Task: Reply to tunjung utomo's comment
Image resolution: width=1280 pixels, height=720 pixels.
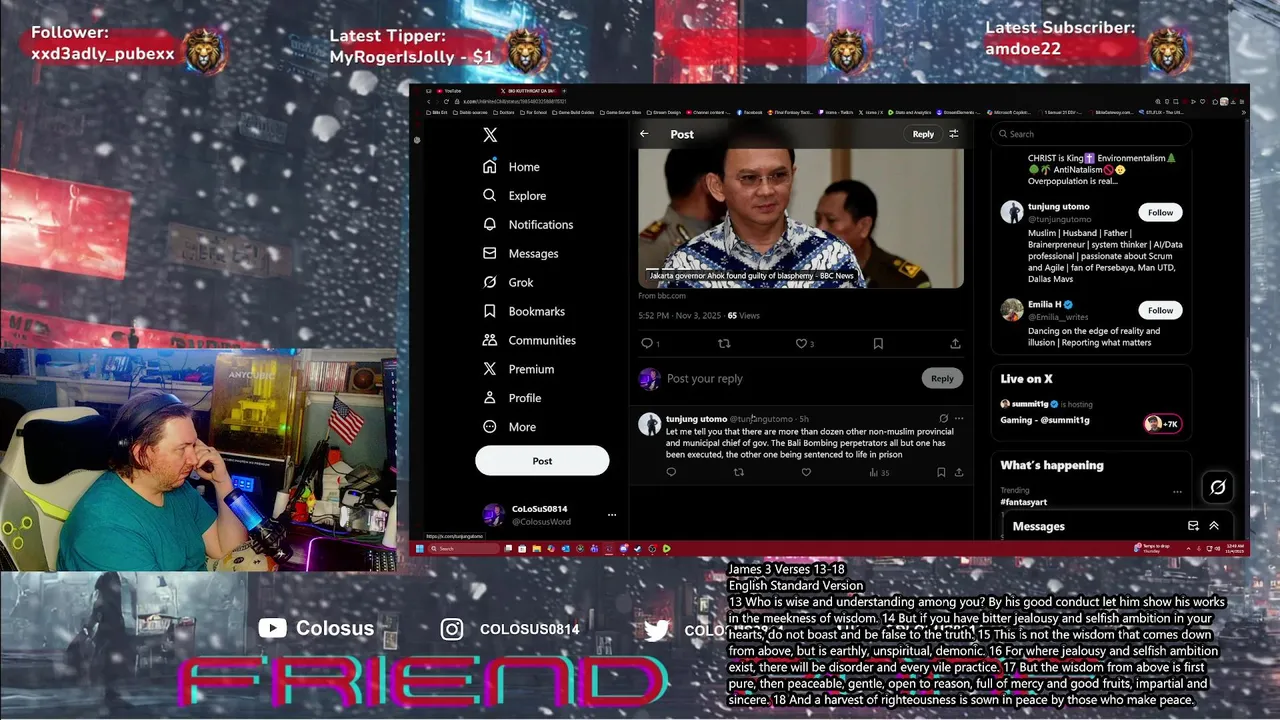Action: pyautogui.click(x=671, y=472)
